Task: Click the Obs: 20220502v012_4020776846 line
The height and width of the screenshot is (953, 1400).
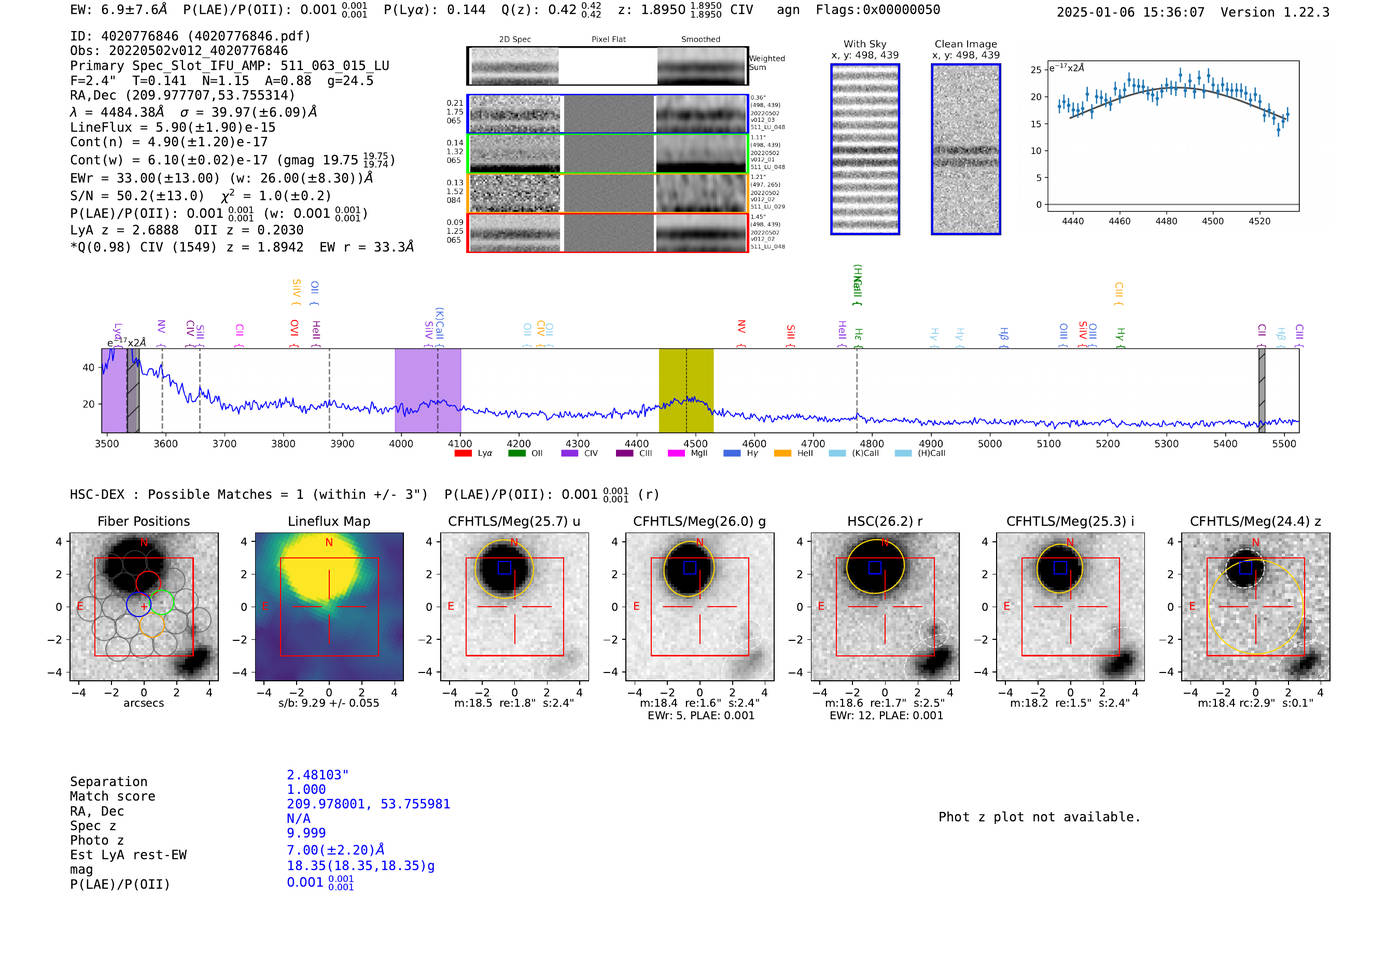Action: (179, 51)
